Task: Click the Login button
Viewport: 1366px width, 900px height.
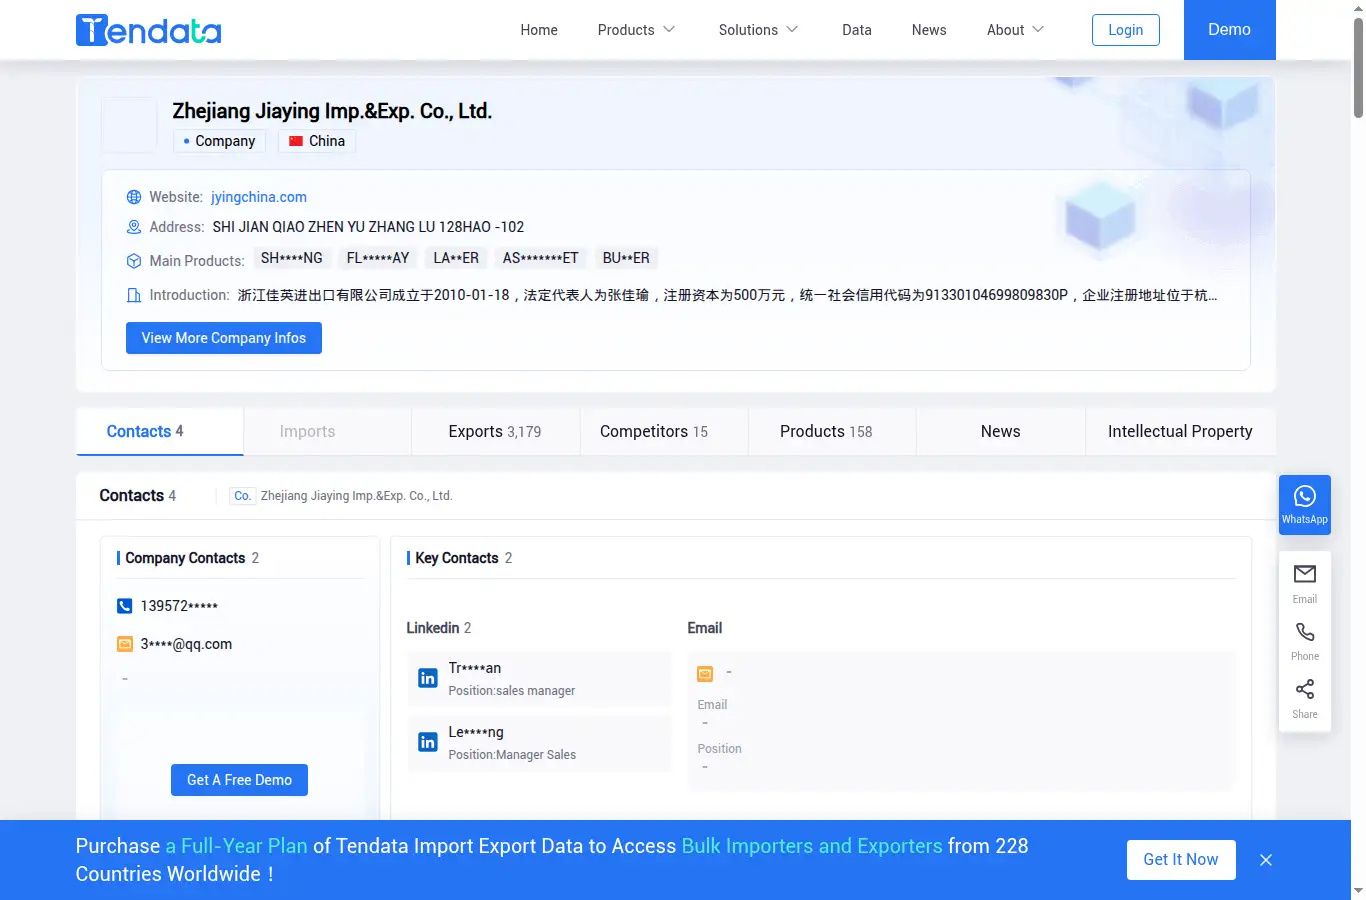Action: pyautogui.click(x=1126, y=30)
